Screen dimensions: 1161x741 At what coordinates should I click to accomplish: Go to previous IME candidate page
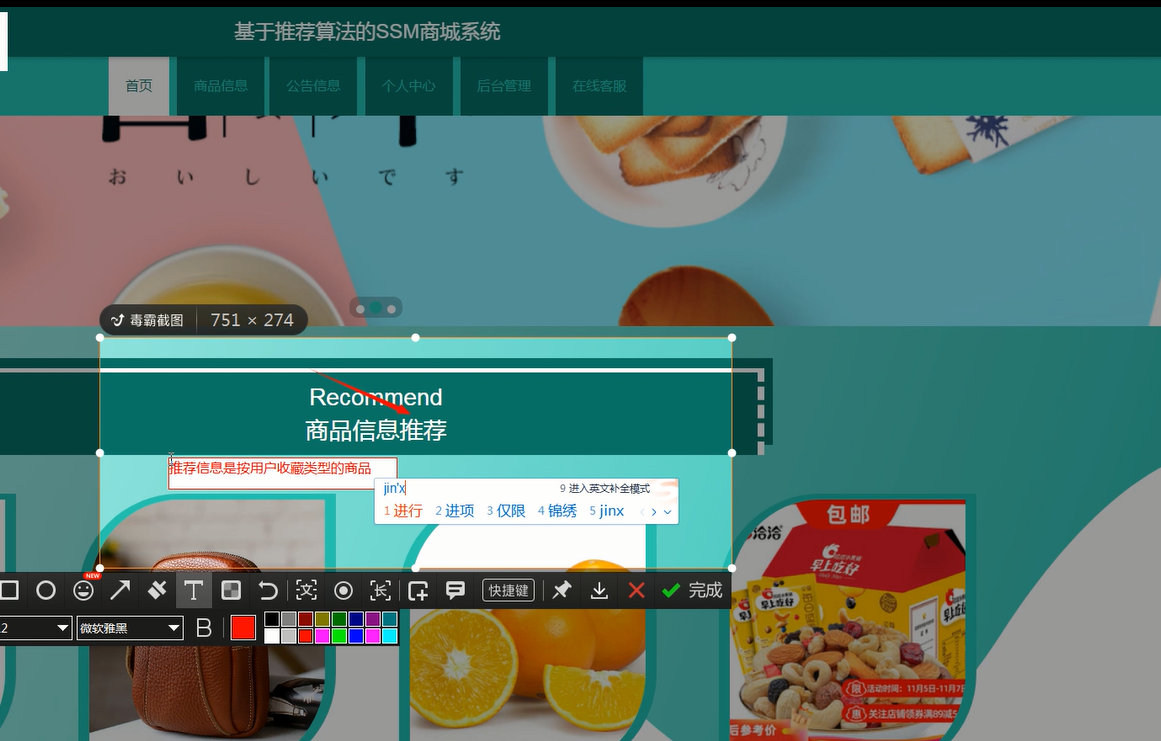point(642,512)
